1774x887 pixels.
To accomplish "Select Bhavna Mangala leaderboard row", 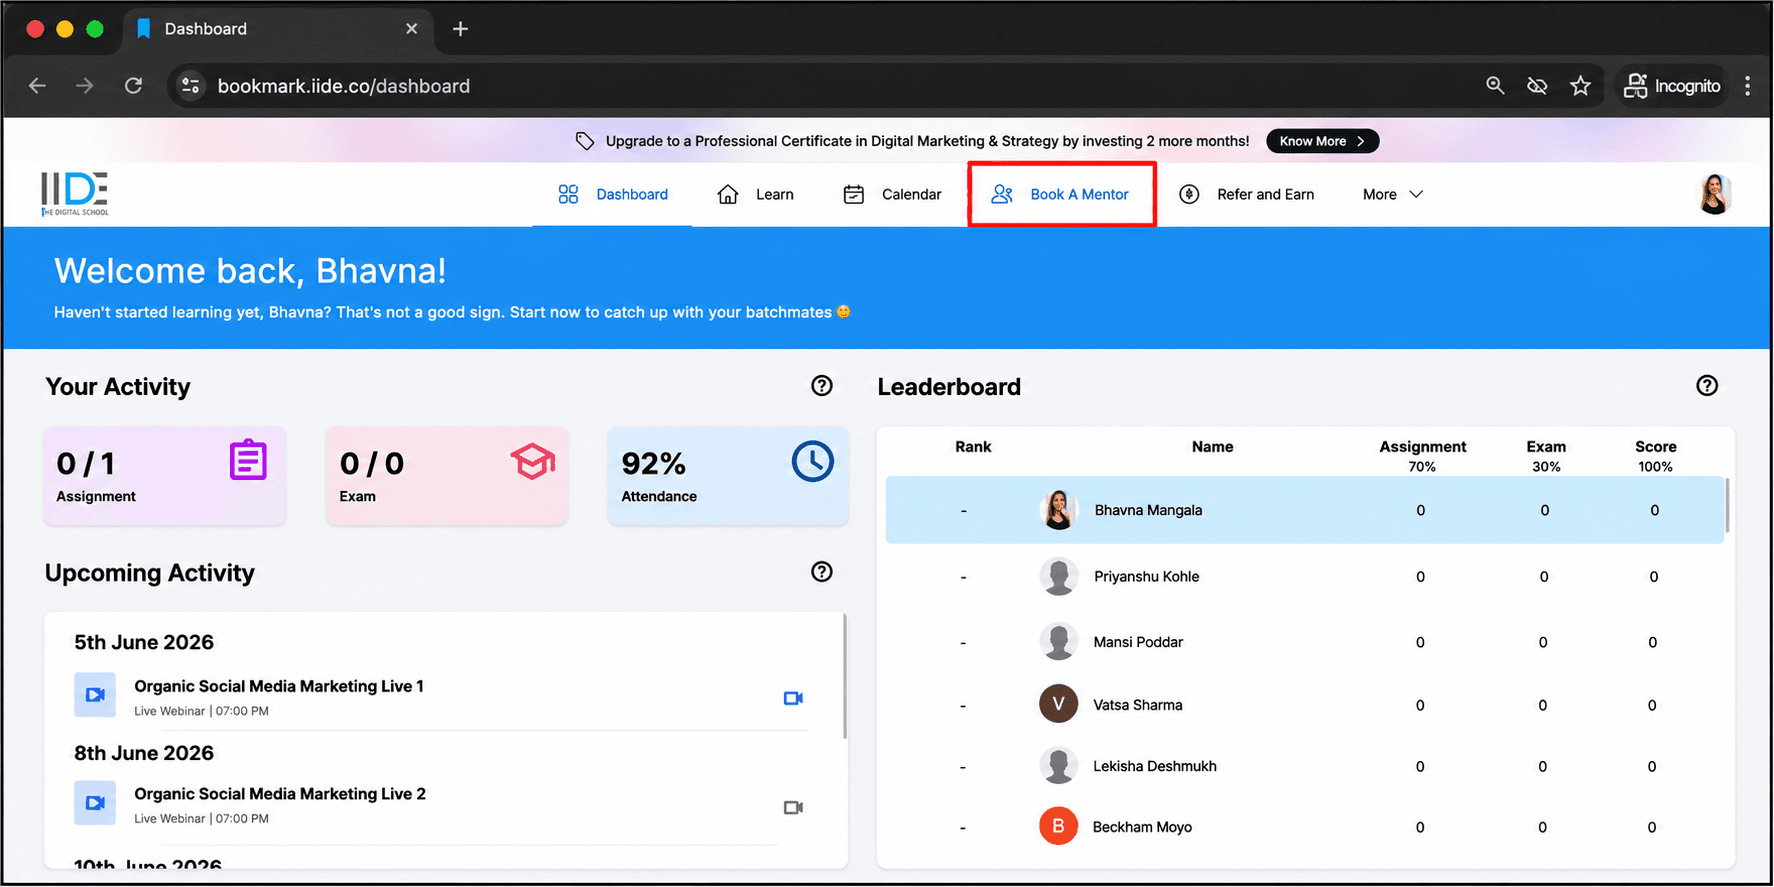I will (x=1305, y=510).
